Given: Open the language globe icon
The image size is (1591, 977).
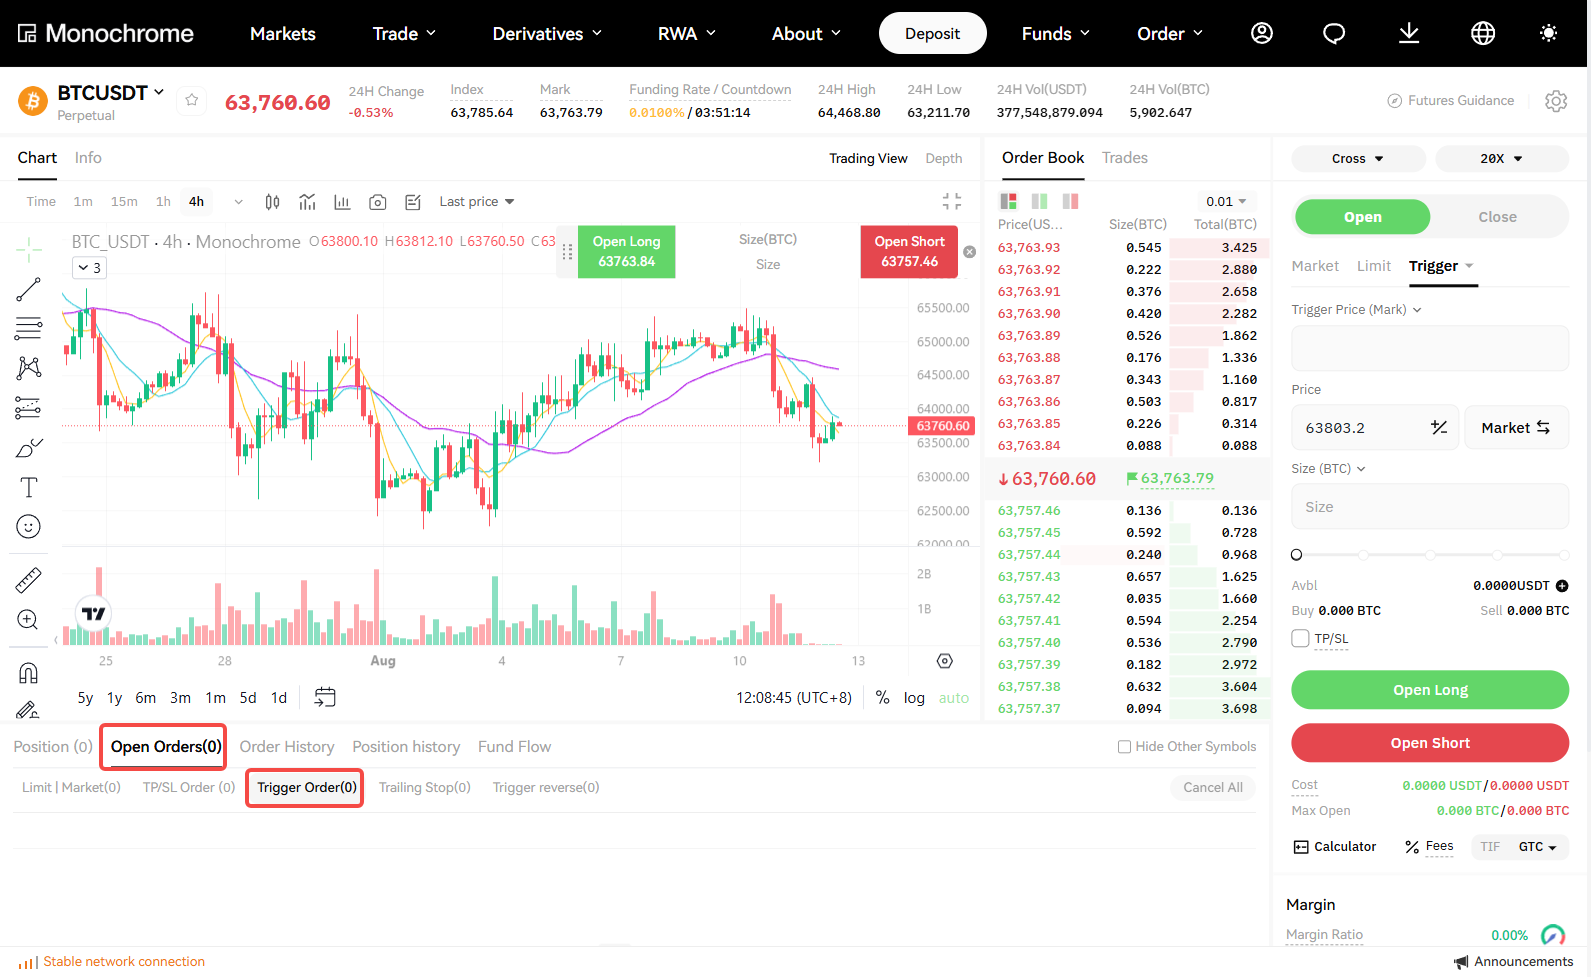Looking at the screenshot, I should (x=1483, y=33).
